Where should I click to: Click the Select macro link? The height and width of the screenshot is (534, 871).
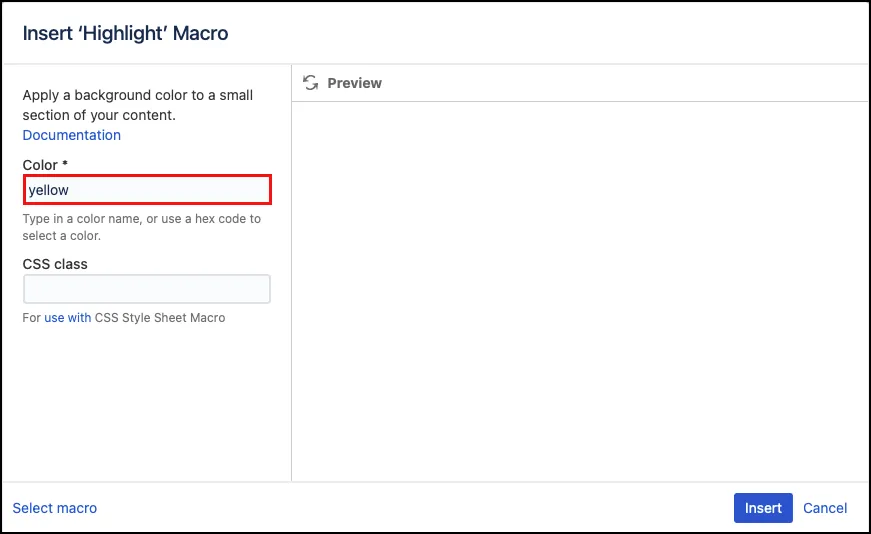coord(54,508)
